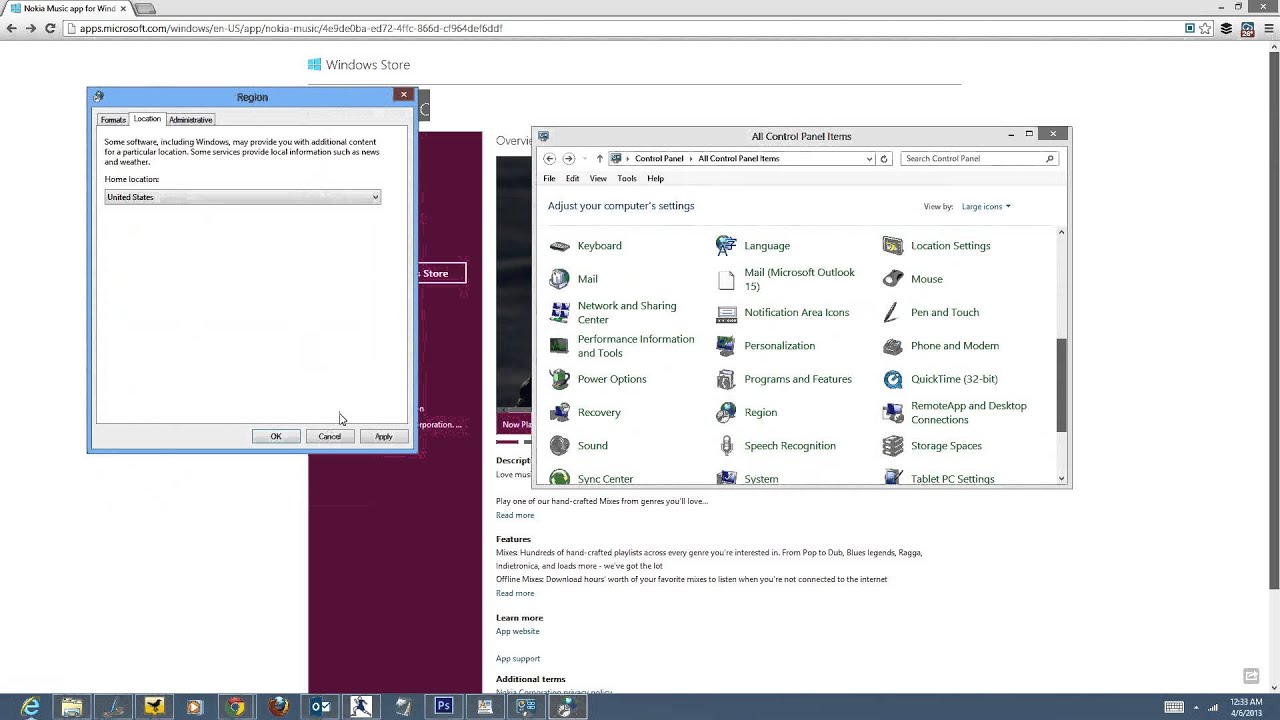This screenshot has height=720, width=1280.
Task: Open the View menu in Control Panel
Action: tap(598, 178)
